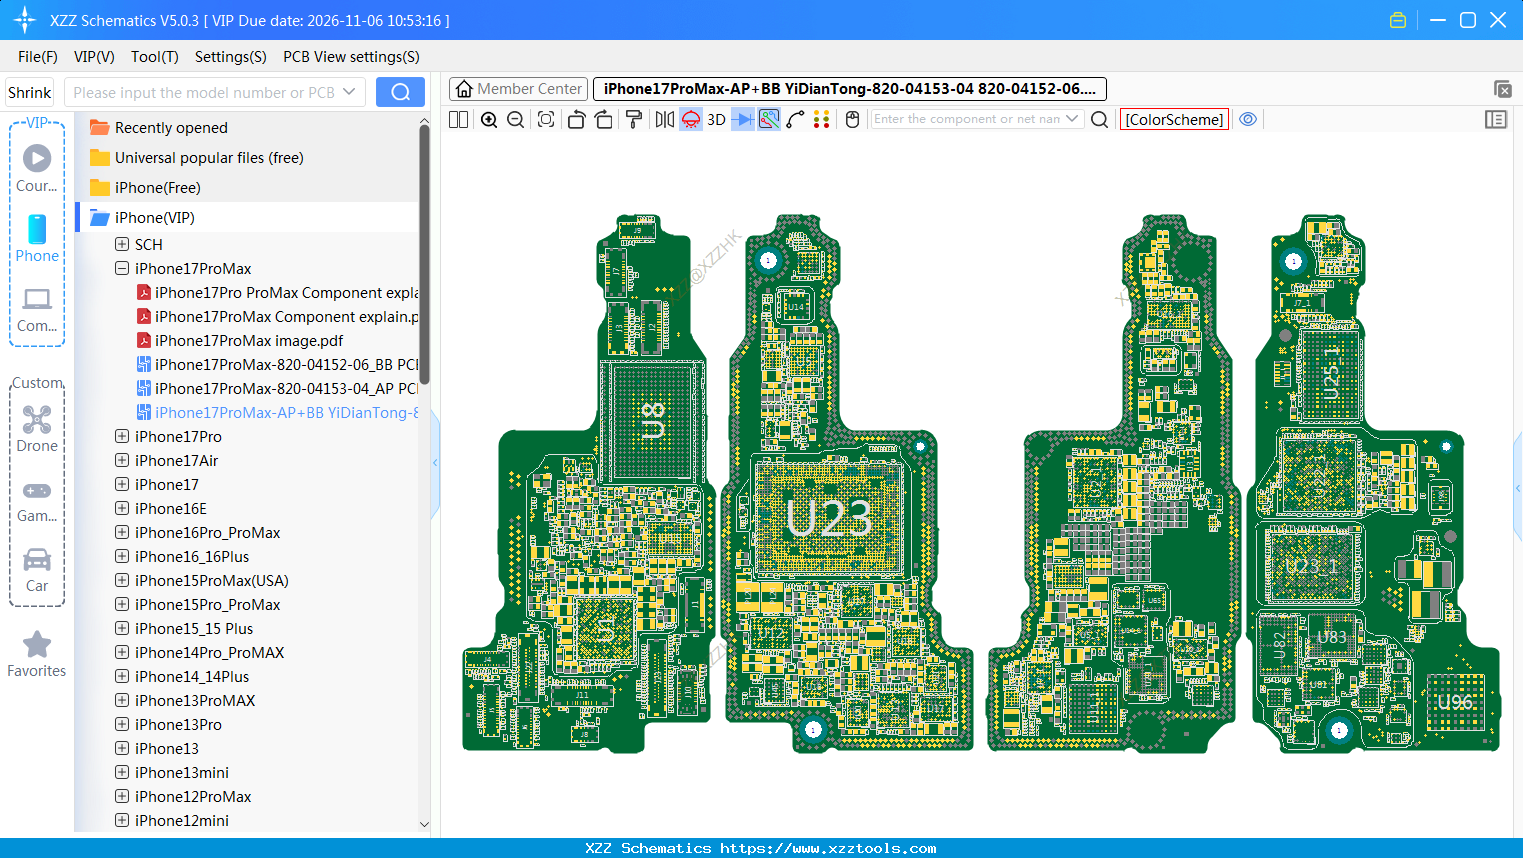The image size is (1523, 858).
Task: Toggle the split view layout icon
Action: pos(459,120)
